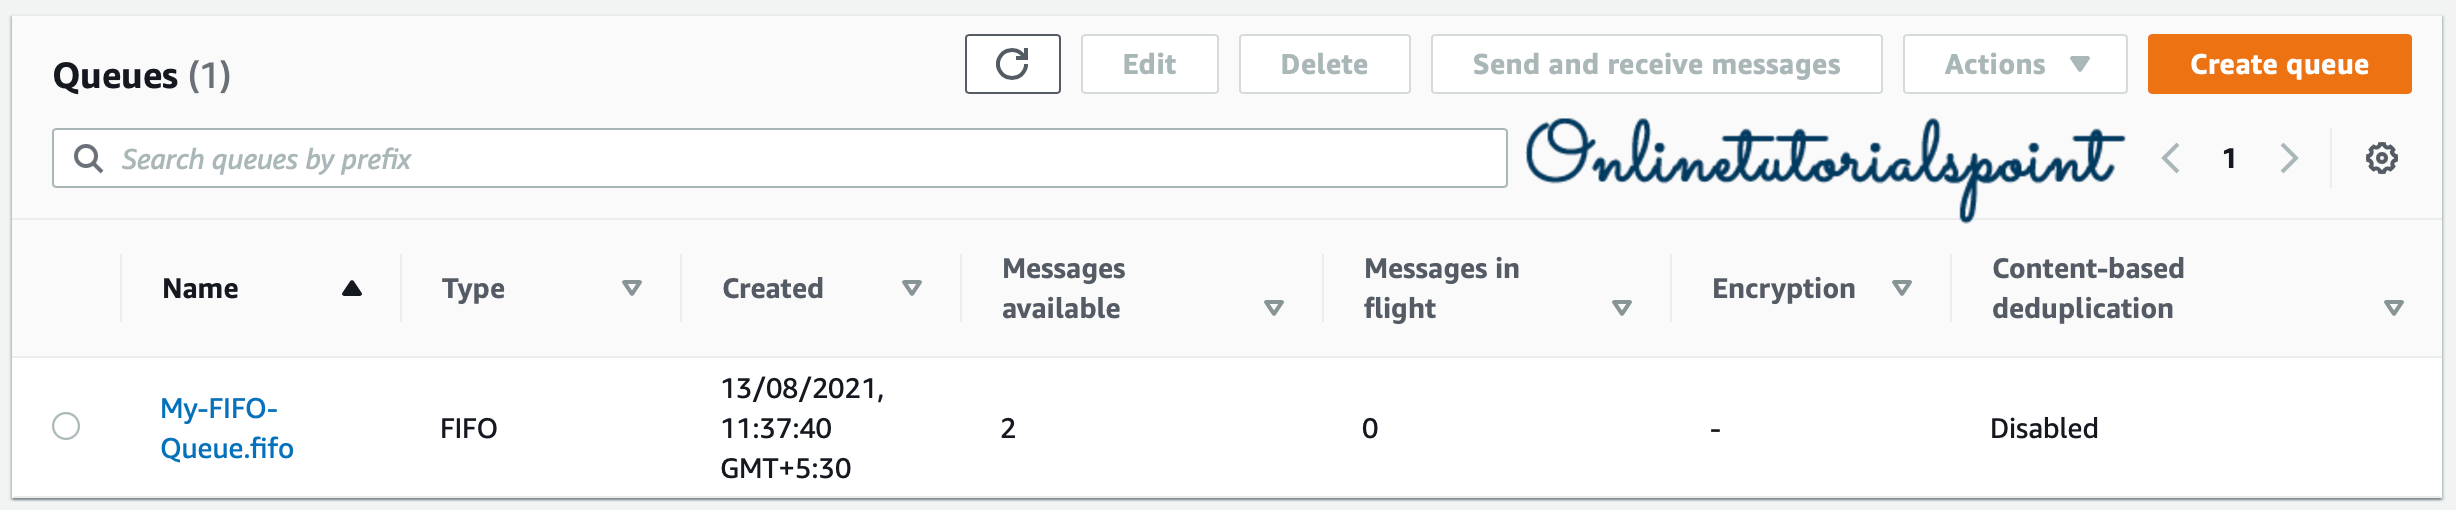Open the Actions dropdown
Viewport: 2456px width, 510px height.
2014,64
